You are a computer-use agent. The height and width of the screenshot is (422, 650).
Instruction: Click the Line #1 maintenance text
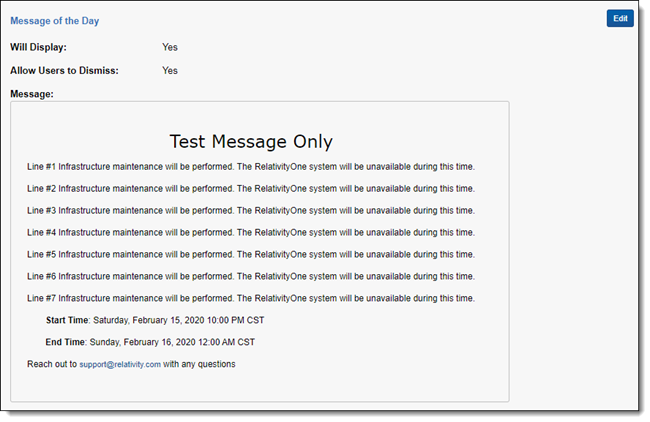click(250, 166)
